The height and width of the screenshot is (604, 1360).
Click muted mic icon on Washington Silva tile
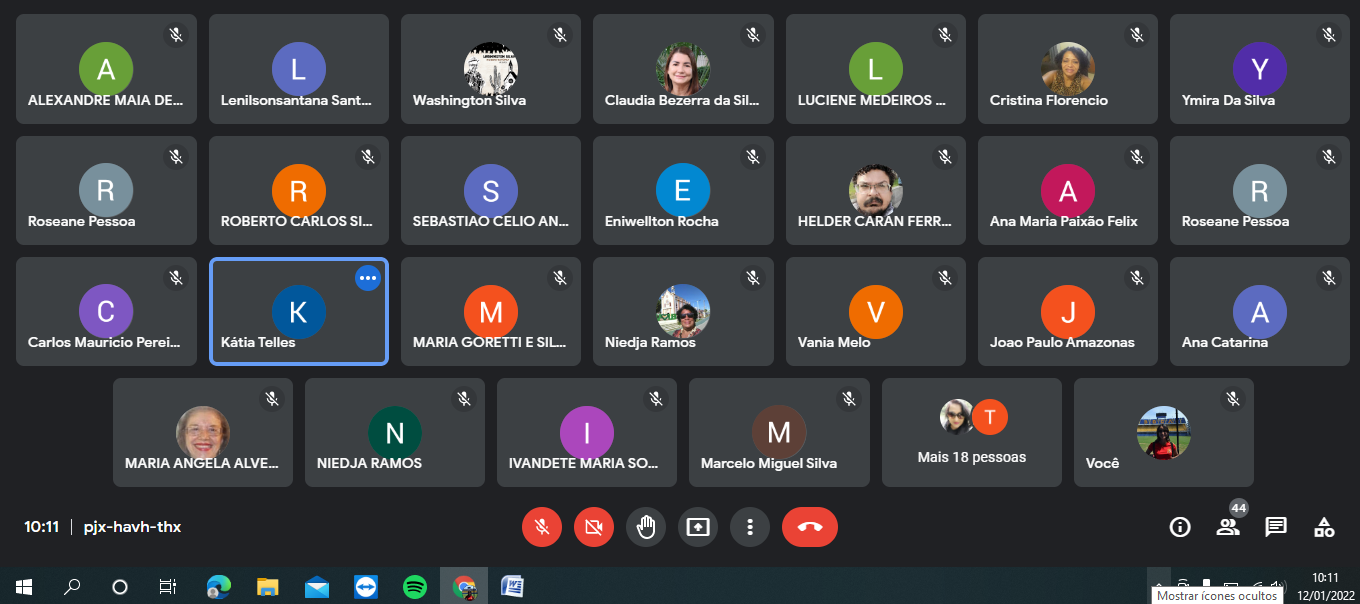pyautogui.click(x=560, y=35)
